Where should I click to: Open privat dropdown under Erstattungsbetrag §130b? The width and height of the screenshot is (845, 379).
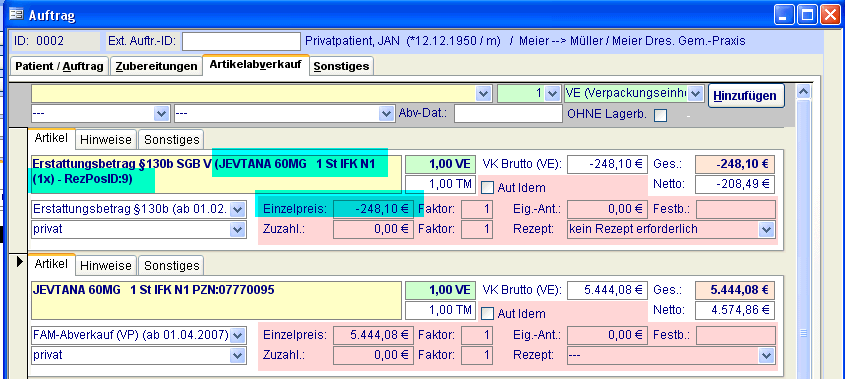click(238, 229)
